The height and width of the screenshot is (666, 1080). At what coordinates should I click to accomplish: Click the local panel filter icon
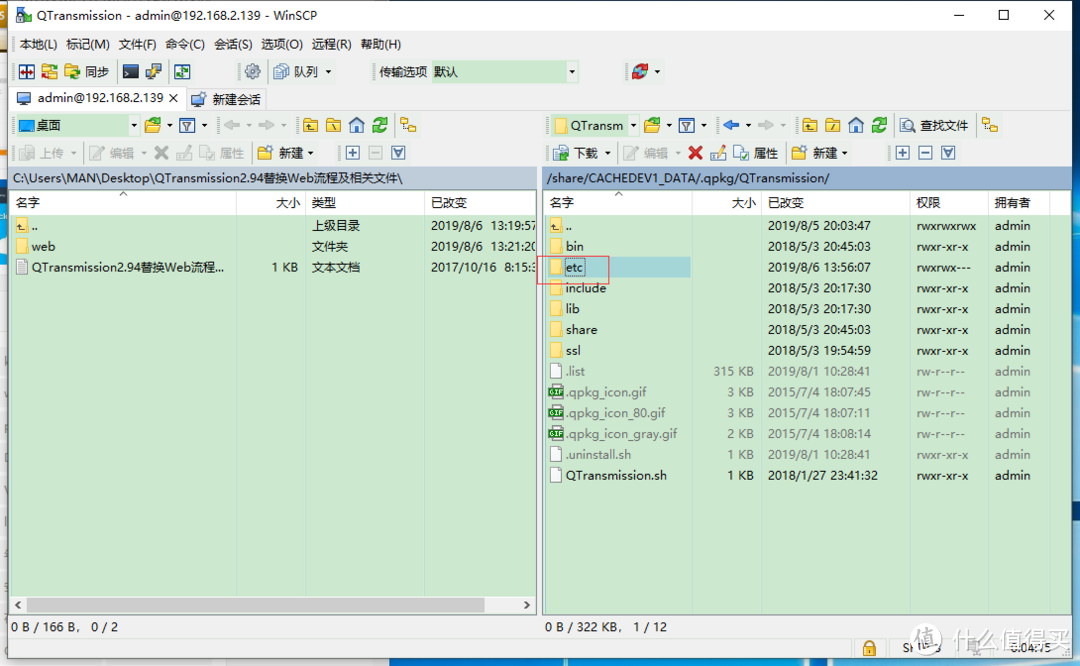187,125
